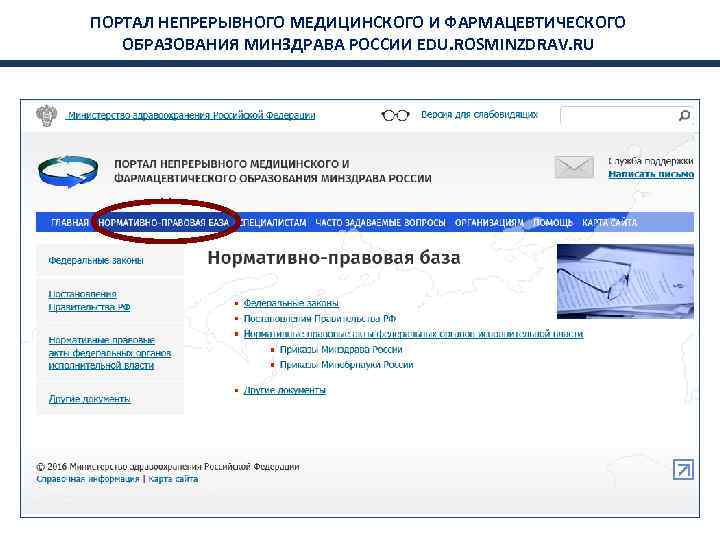Open the ГЛАВНАЯ menu item
Screen dimensions: 720x540
[70, 222]
